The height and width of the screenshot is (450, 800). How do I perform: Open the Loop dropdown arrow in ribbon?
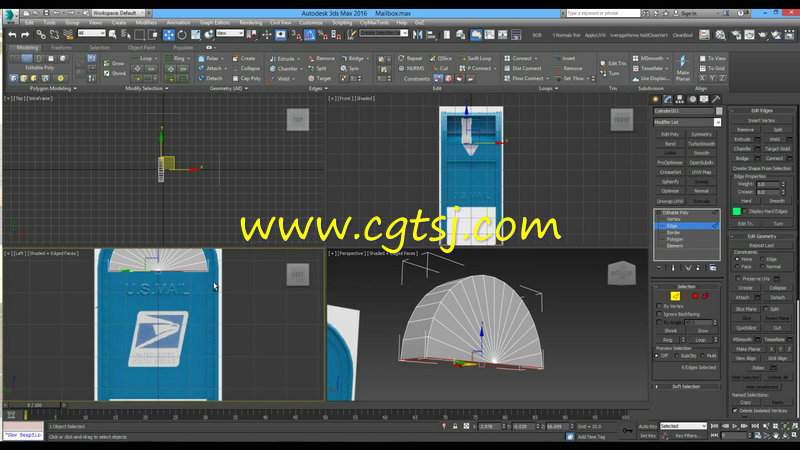156,59
